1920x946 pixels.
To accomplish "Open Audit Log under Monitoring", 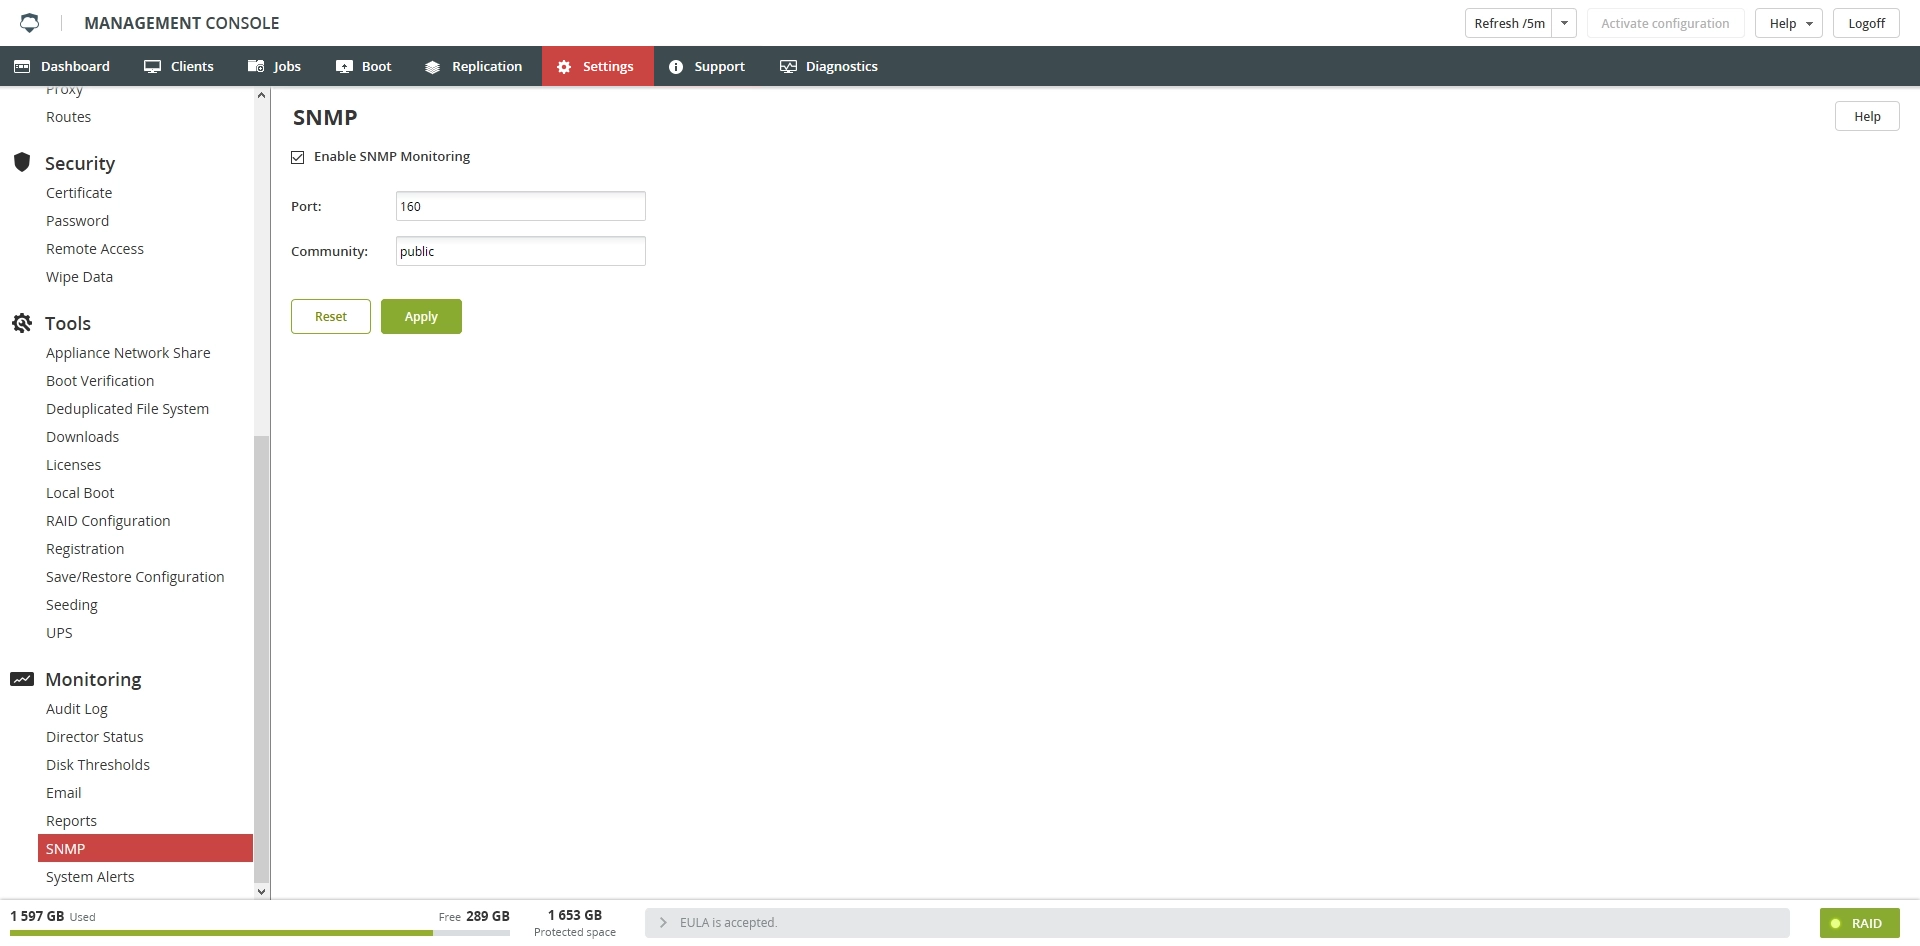I will pyautogui.click(x=77, y=709).
